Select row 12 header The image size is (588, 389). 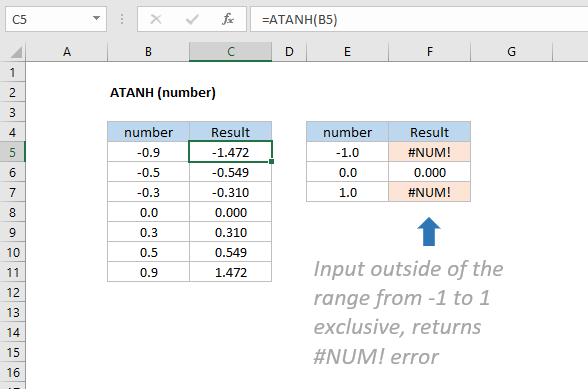12,292
